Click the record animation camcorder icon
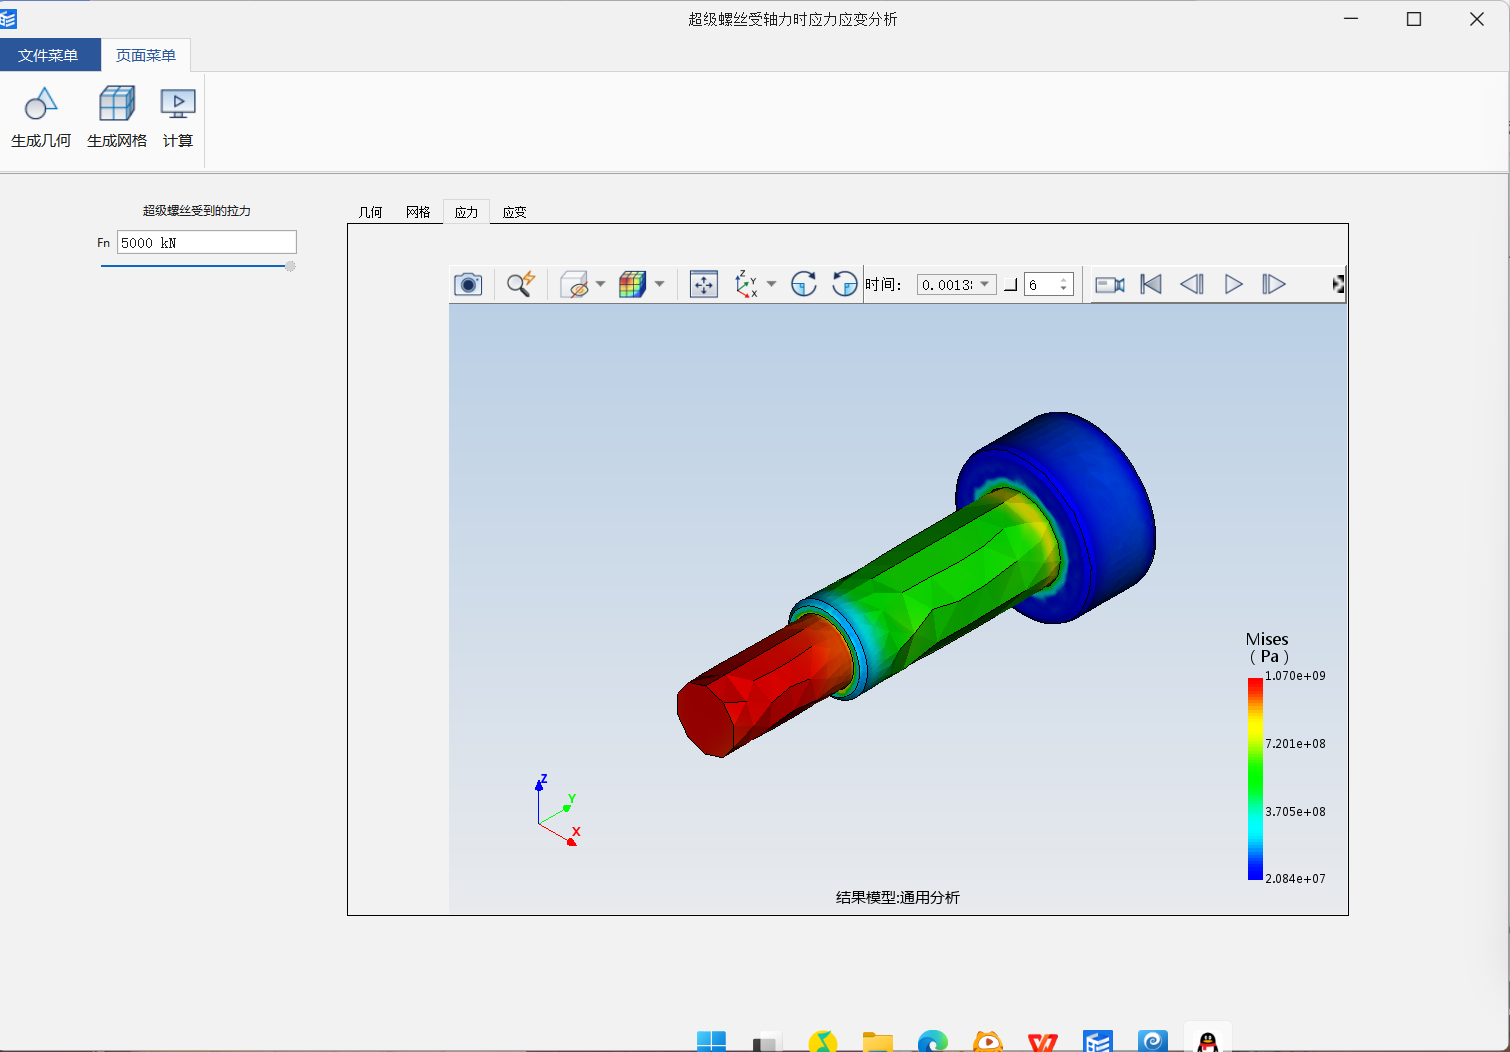 [1110, 285]
